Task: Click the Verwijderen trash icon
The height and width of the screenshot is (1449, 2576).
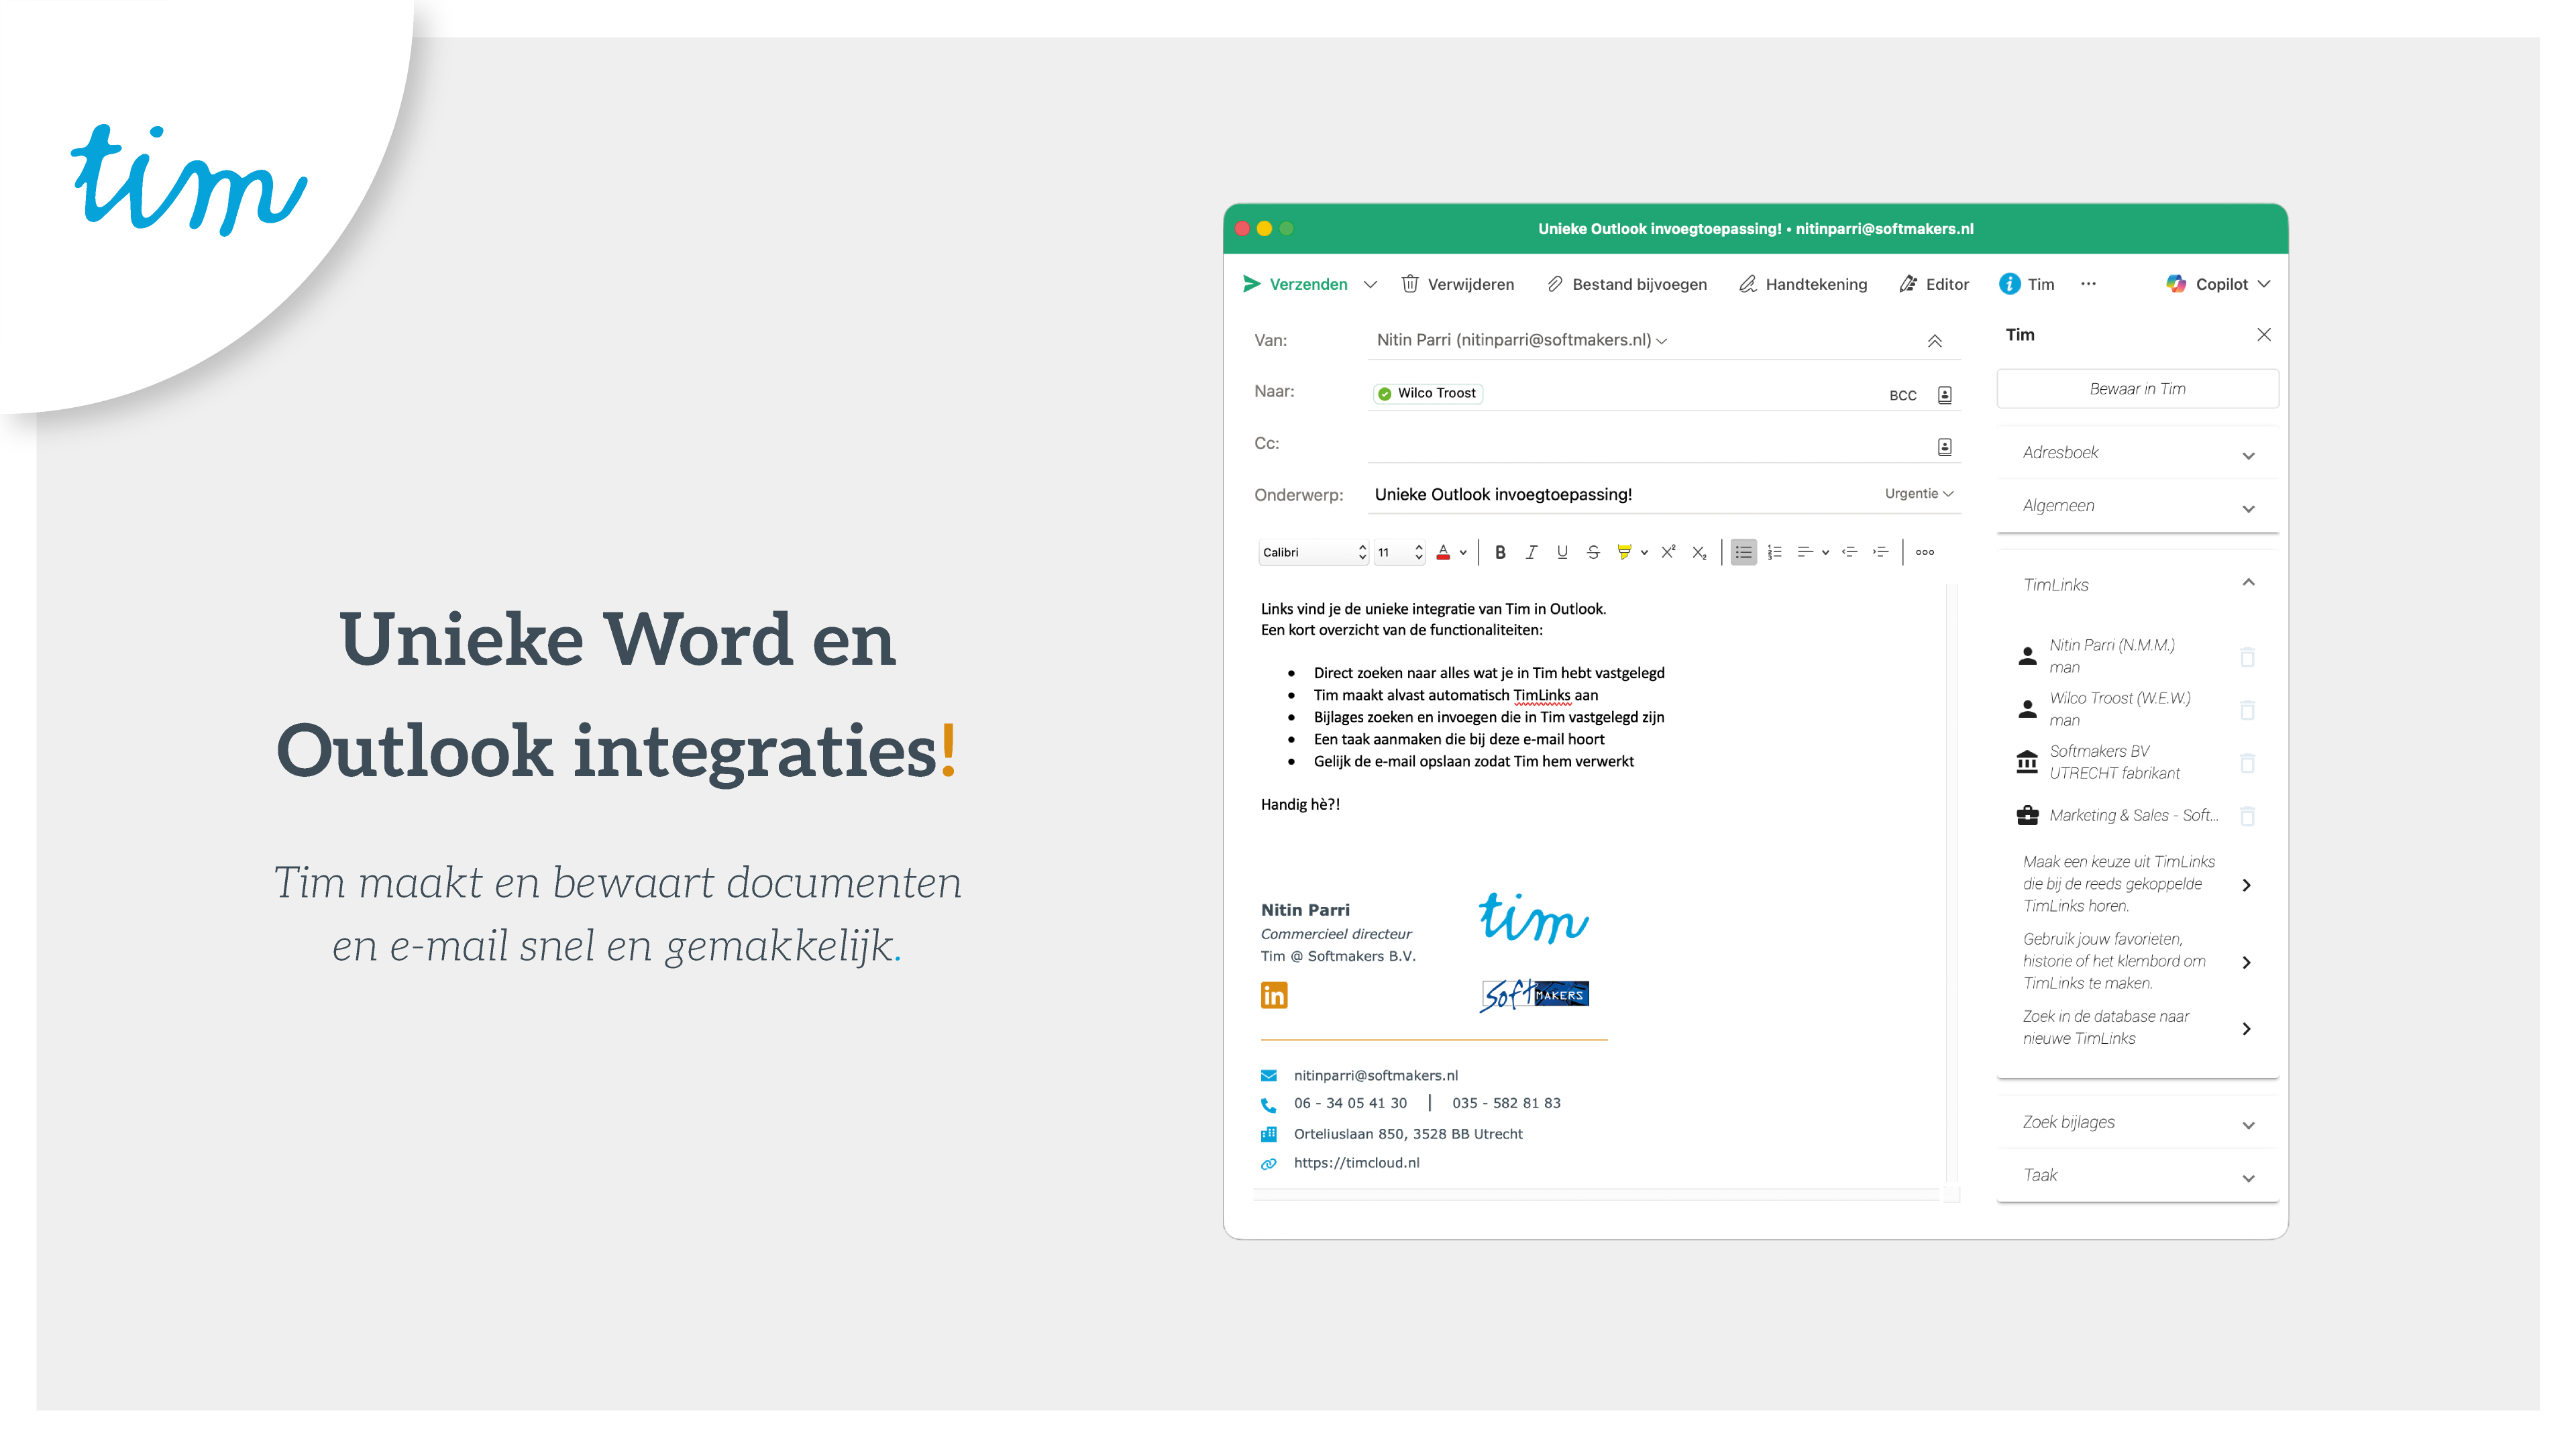Action: tap(1409, 284)
